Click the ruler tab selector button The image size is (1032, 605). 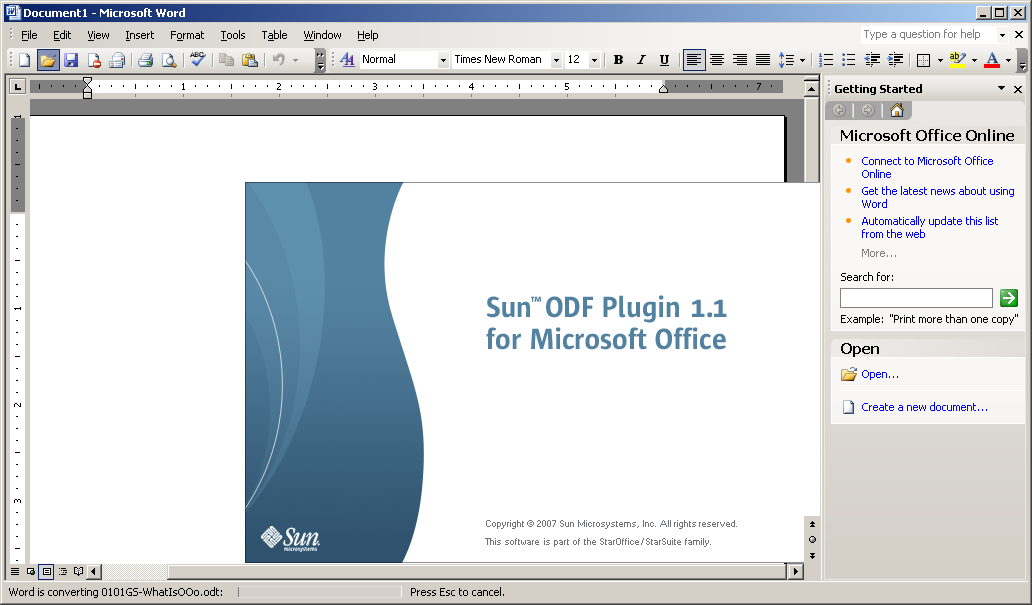click(17, 86)
